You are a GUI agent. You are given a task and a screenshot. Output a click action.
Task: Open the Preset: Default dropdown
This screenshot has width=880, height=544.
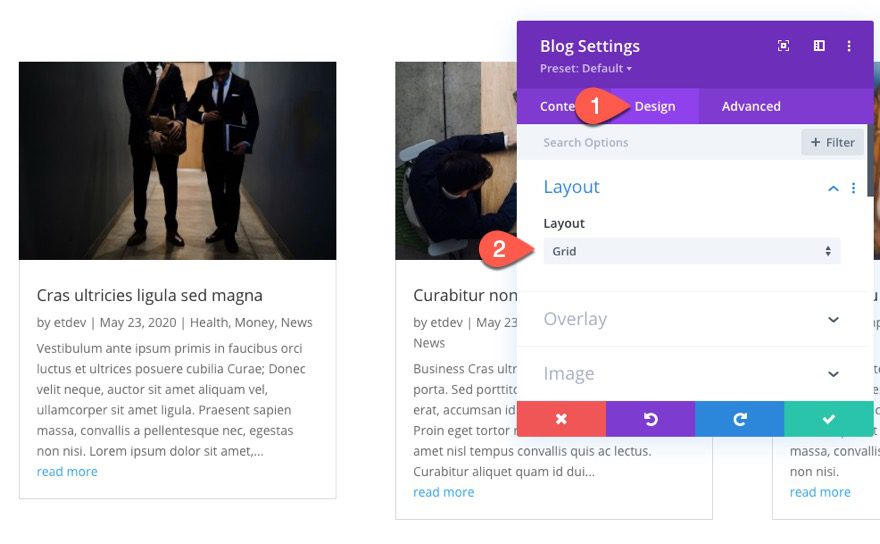tap(587, 69)
